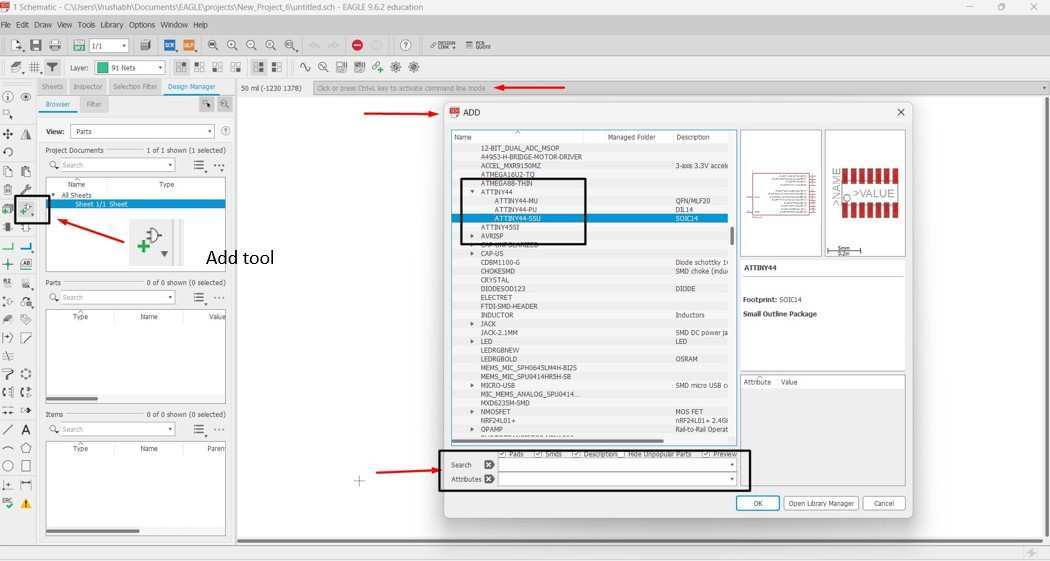Click the Errors warning triangle icon

(x=25, y=503)
